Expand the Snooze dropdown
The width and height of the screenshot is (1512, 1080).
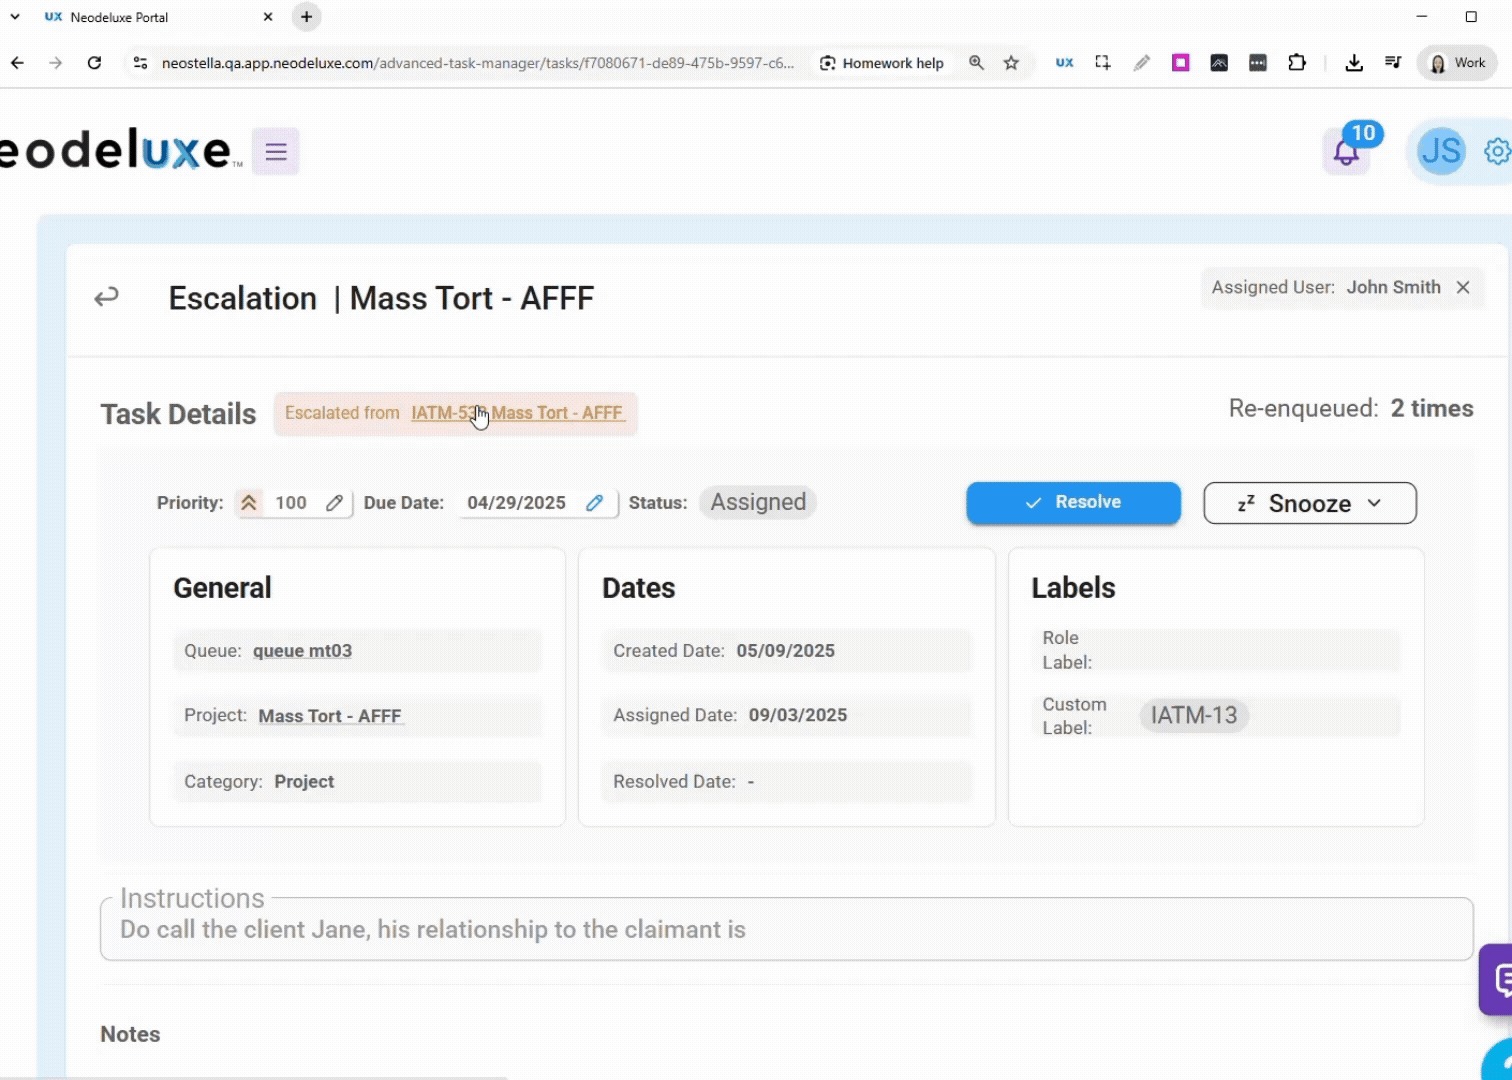pos(1310,503)
